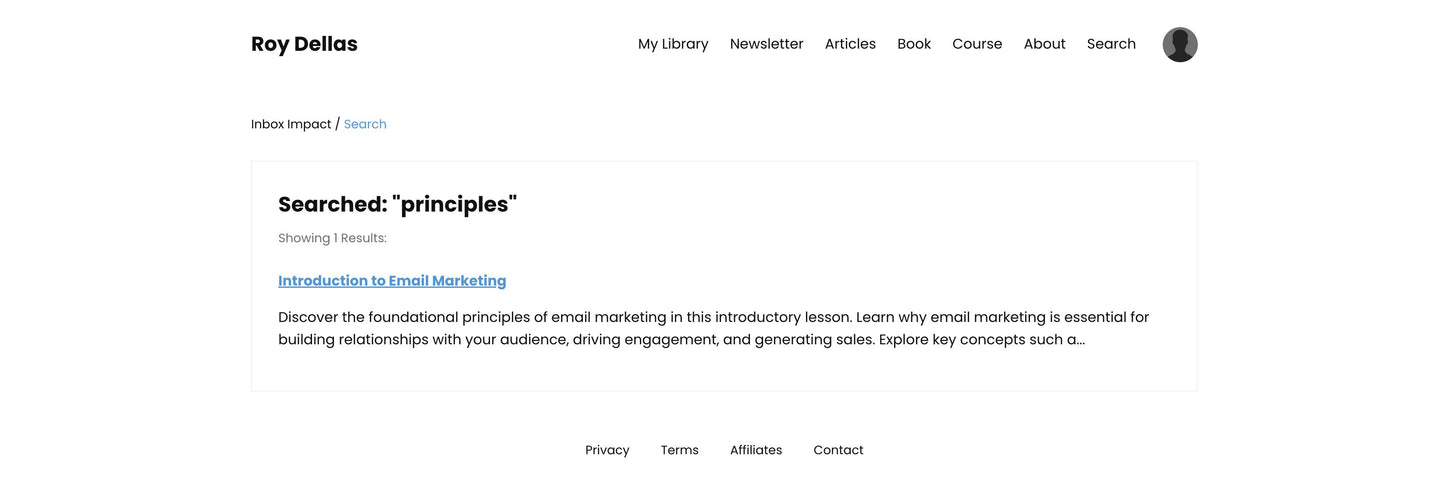Open the My Library nav item
1445x502 pixels.
[673, 44]
